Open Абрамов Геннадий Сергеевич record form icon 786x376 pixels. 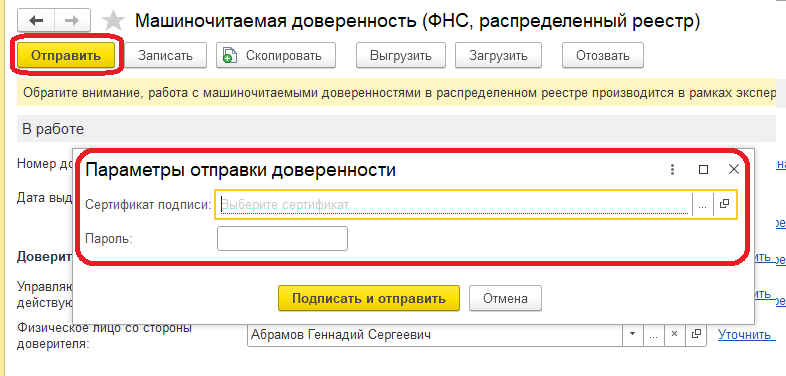695,334
